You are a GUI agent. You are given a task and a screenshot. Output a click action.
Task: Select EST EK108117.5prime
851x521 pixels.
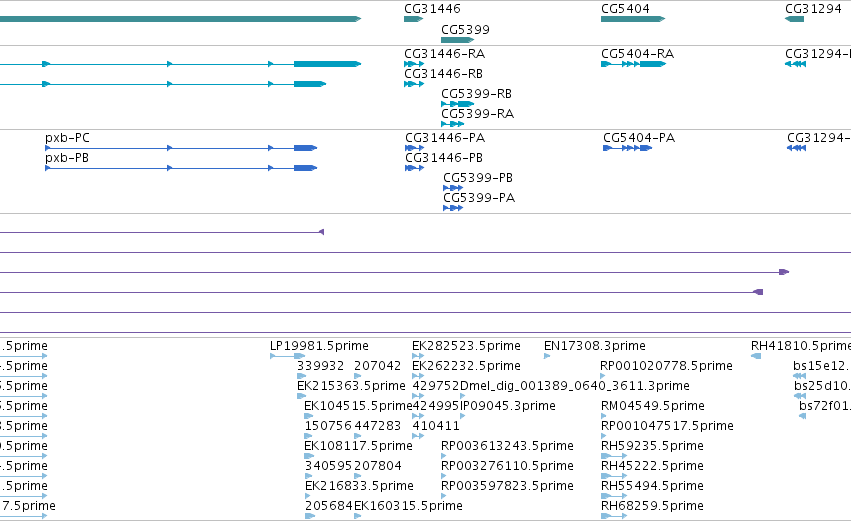(358, 446)
